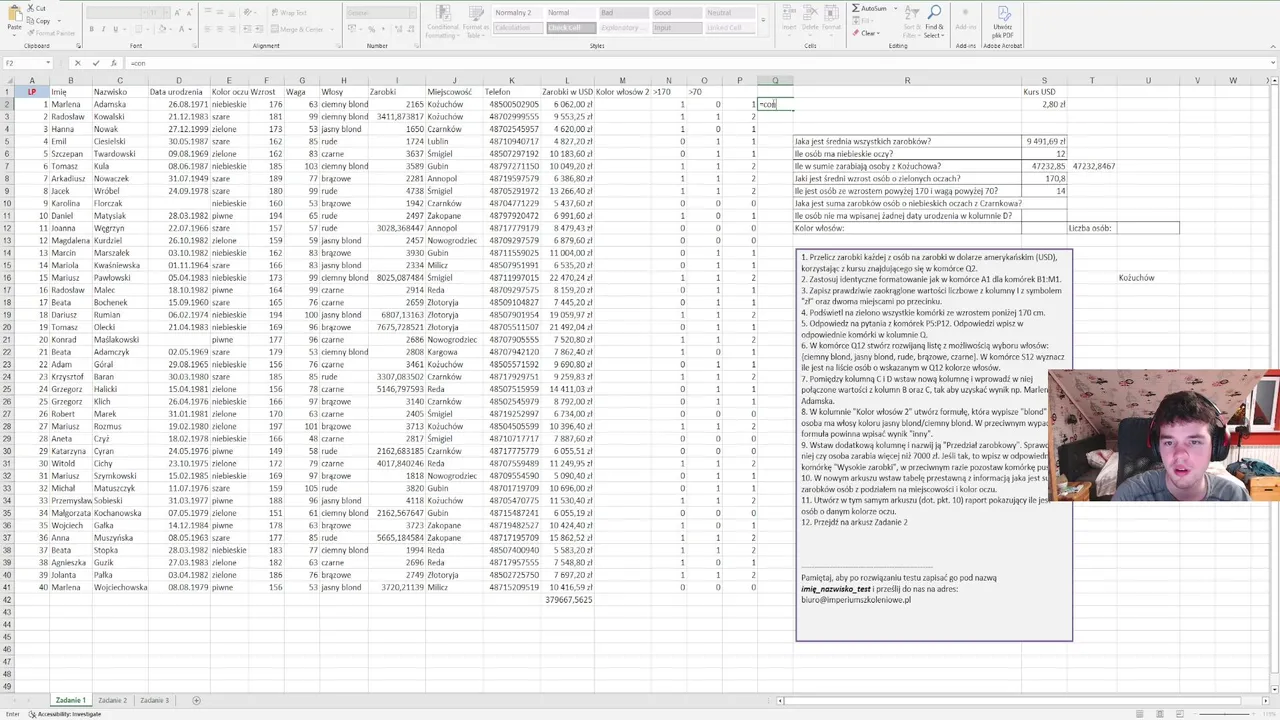The width and height of the screenshot is (1280, 720).
Task: Click cell 'Jaka jest średnia wszystkich zarobków?'
Action: [x=907, y=142]
